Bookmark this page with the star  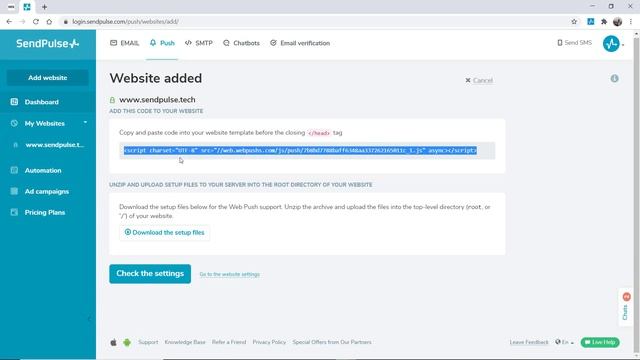[x=574, y=22]
